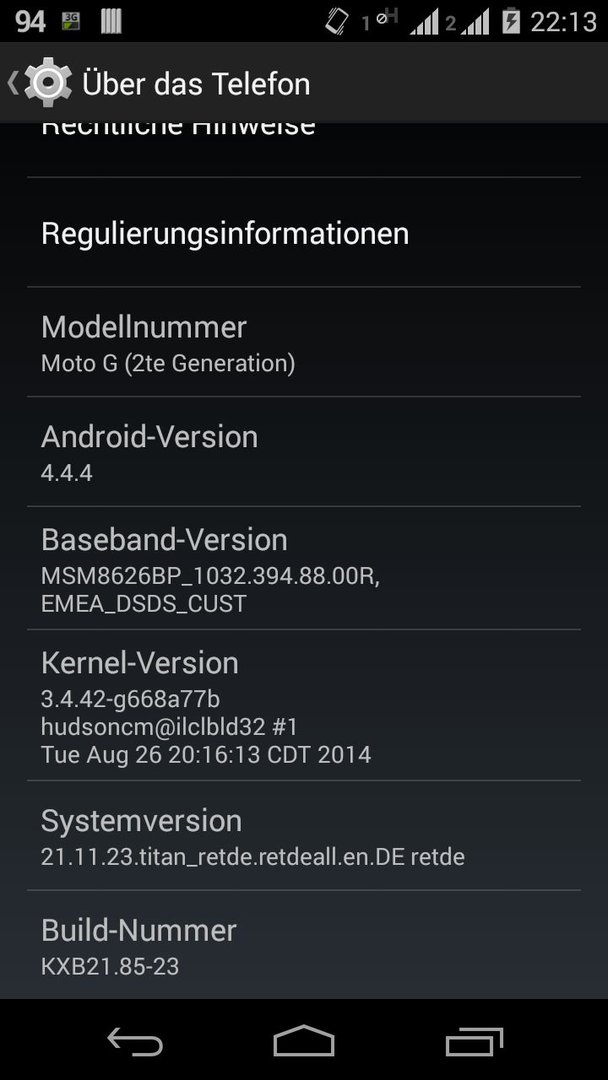This screenshot has height=1080, width=608.
Task: Open recent apps via the navigation bar
Action: pos(474,1041)
